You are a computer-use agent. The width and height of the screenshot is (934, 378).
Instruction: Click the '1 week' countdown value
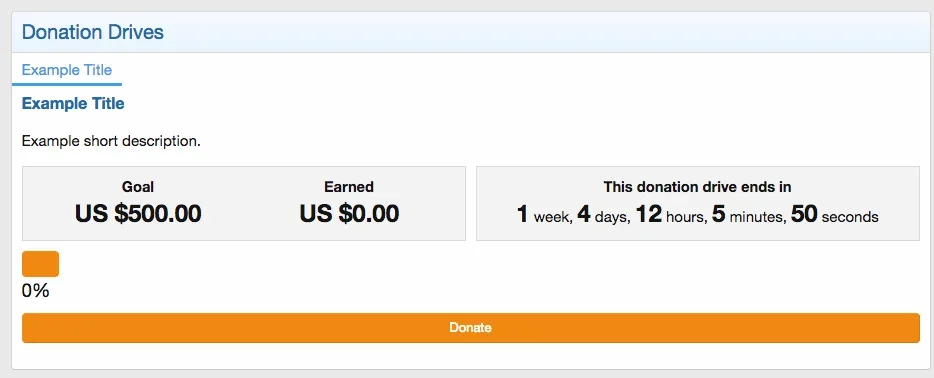point(544,215)
